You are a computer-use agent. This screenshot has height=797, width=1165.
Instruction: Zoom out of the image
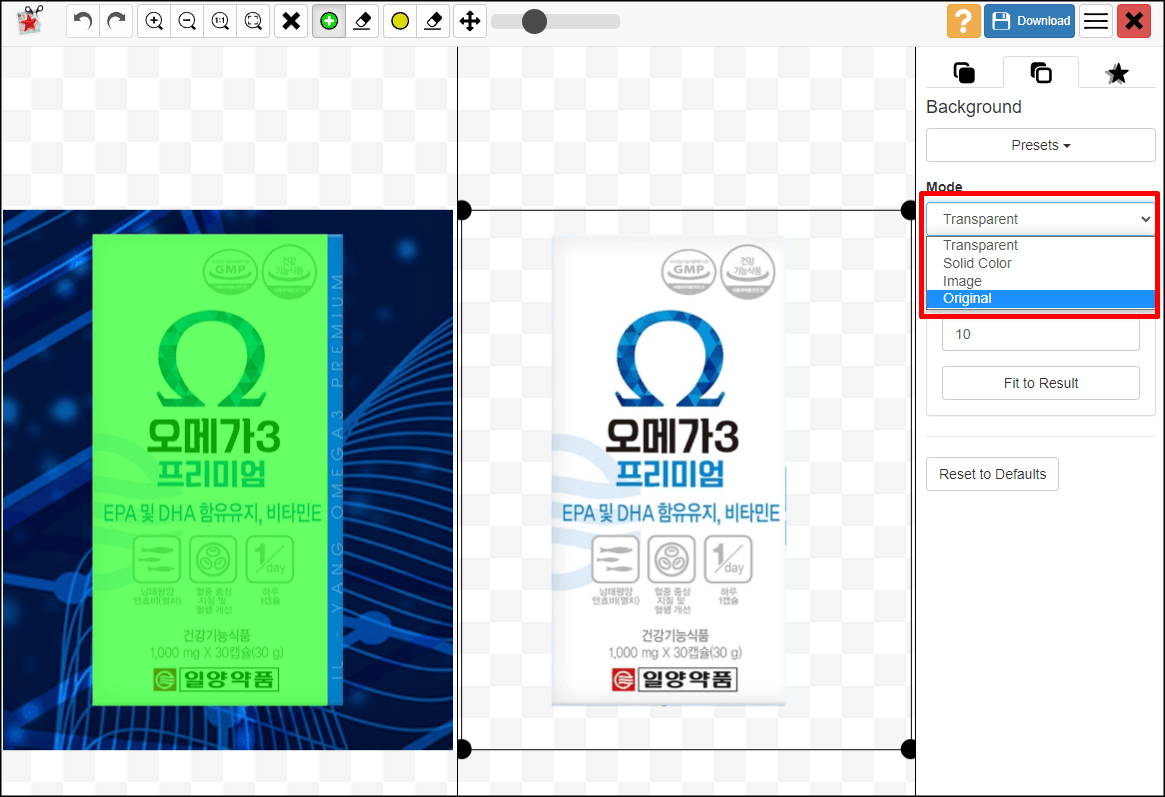pyautogui.click(x=187, y=21)
